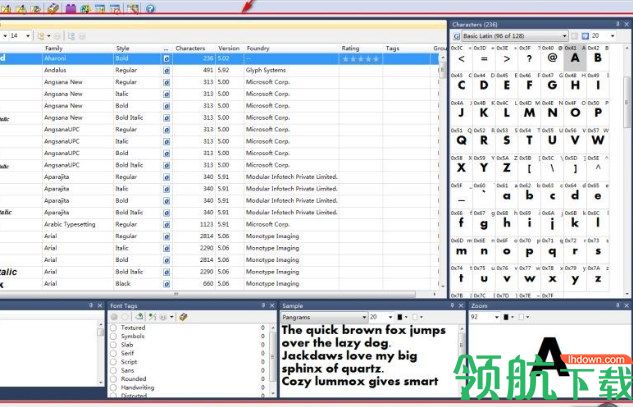Open the Sample text color dropdown arrow
Screen dimensions: 633x407
pos(406,317)
